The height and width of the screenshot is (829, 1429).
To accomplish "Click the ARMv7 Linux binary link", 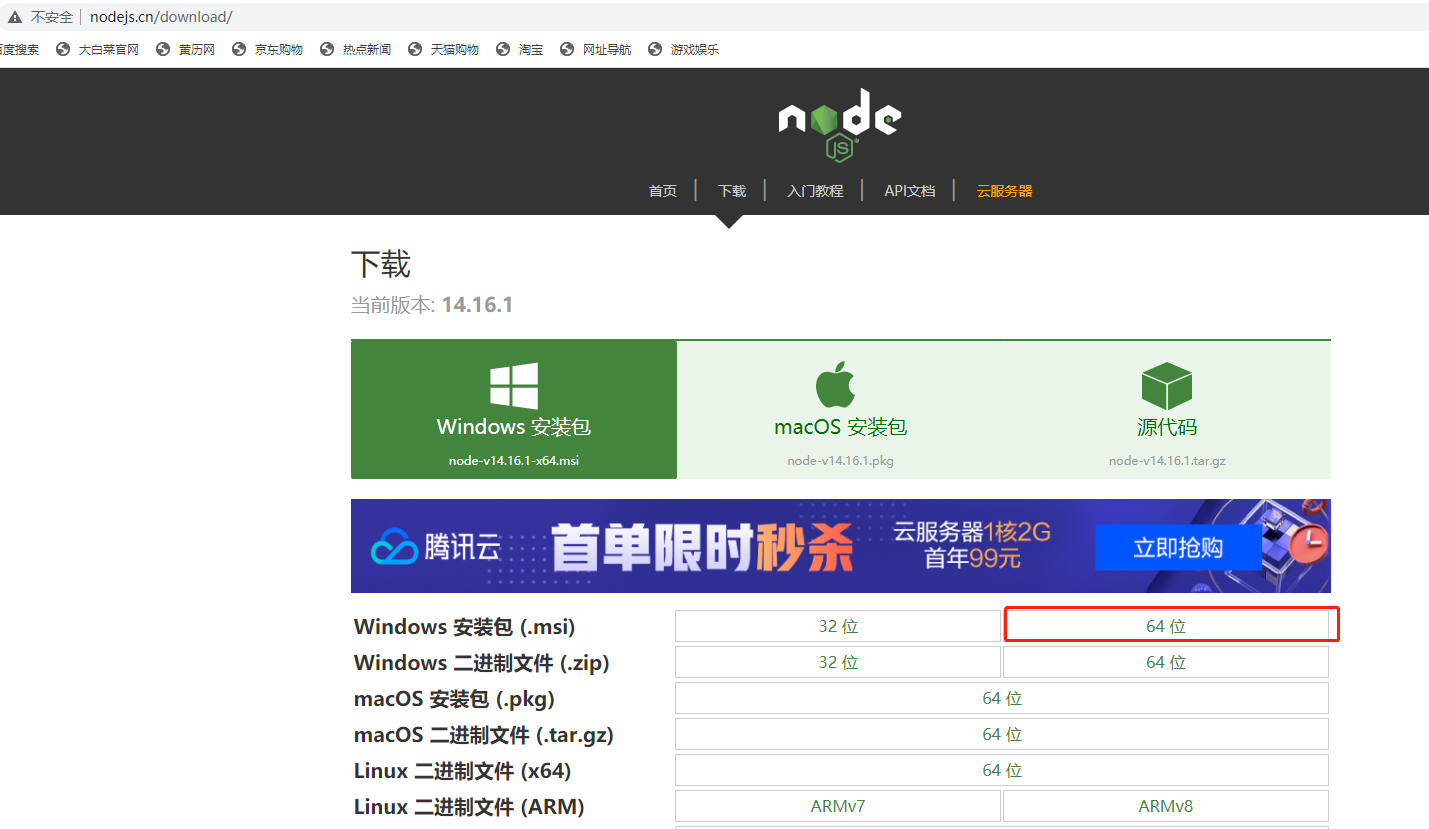I will coord(837,805).
